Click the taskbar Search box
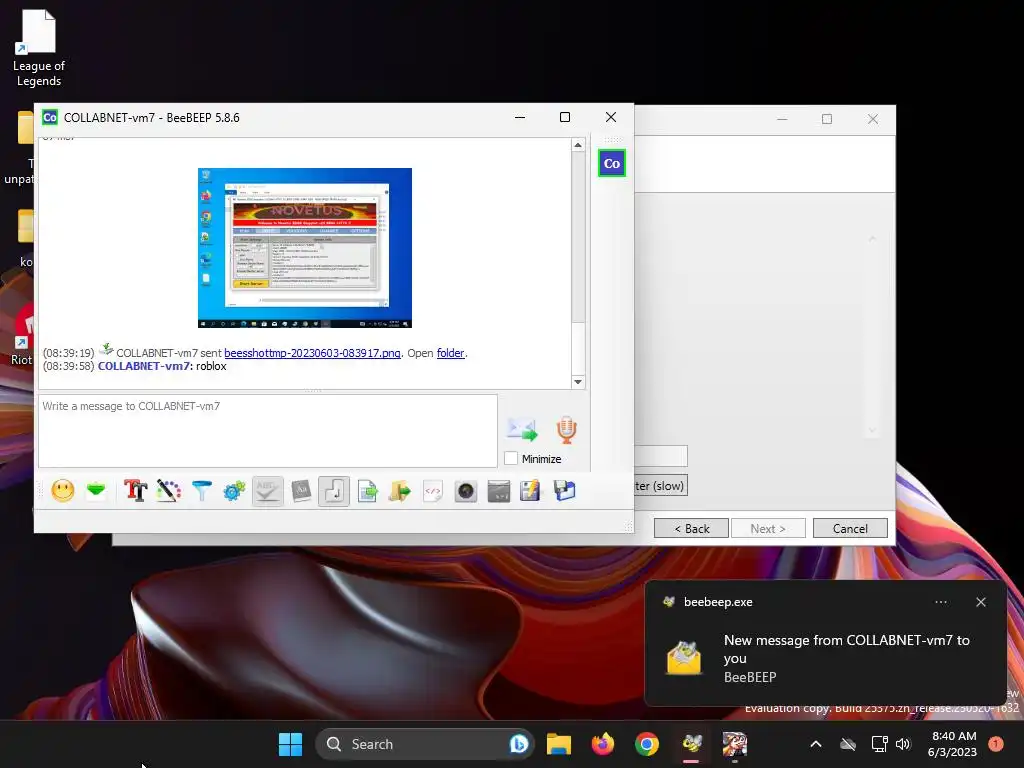 pos(424,744)
